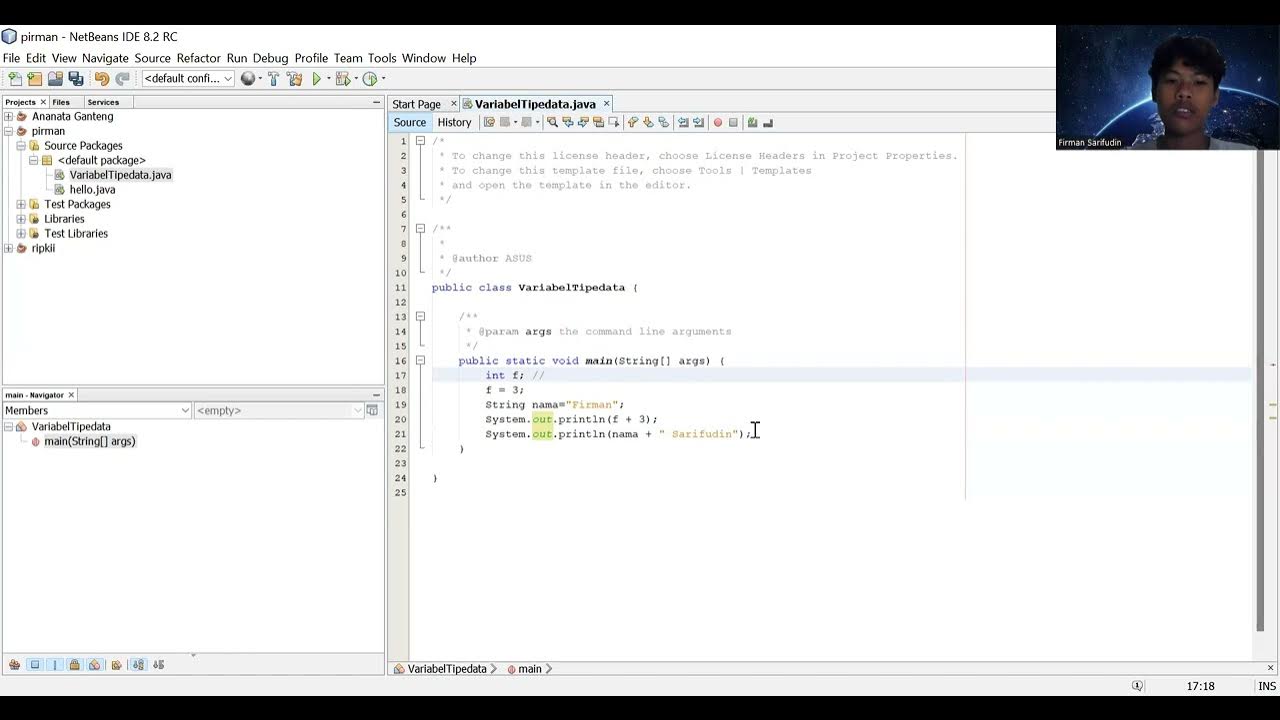Image resolution: width=1280 pixels, height=720 pixels.
Task: Expand the ripkii project
Action: point(8,248)
